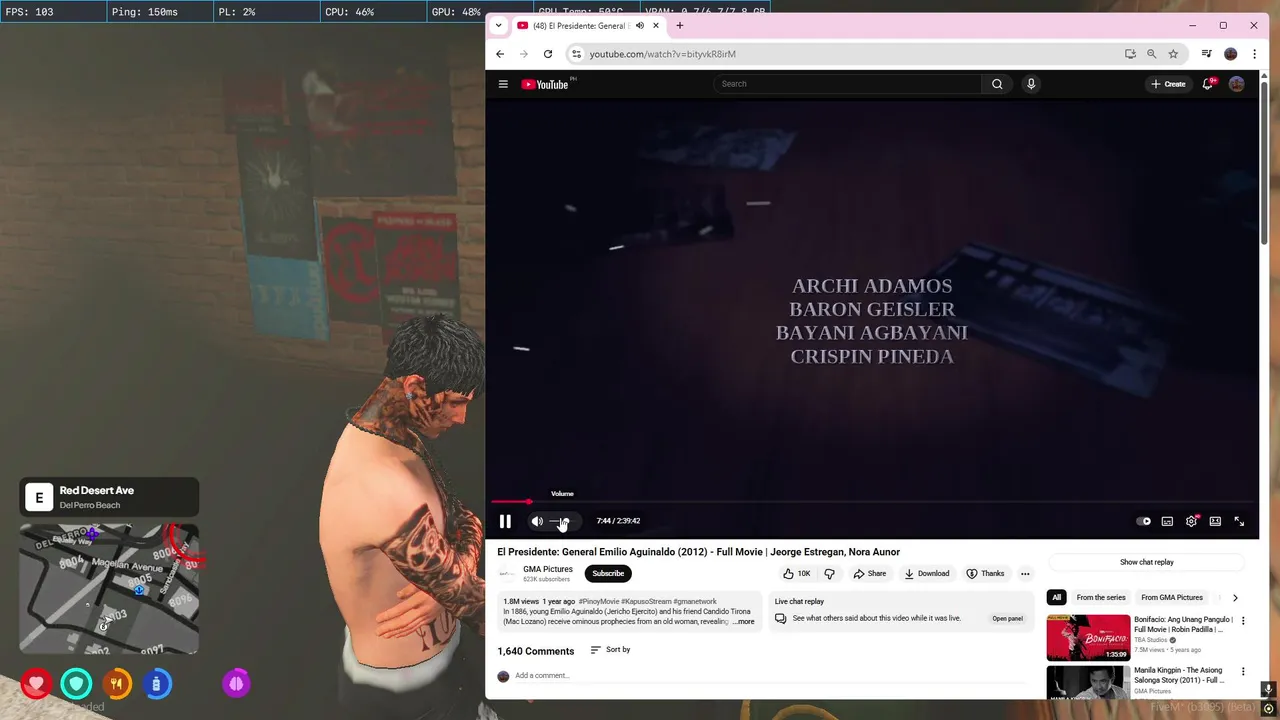Mute the video with speaker icon
Image resolution: width=1280 pixels, height=720 pixels.
tap(537, 521)
